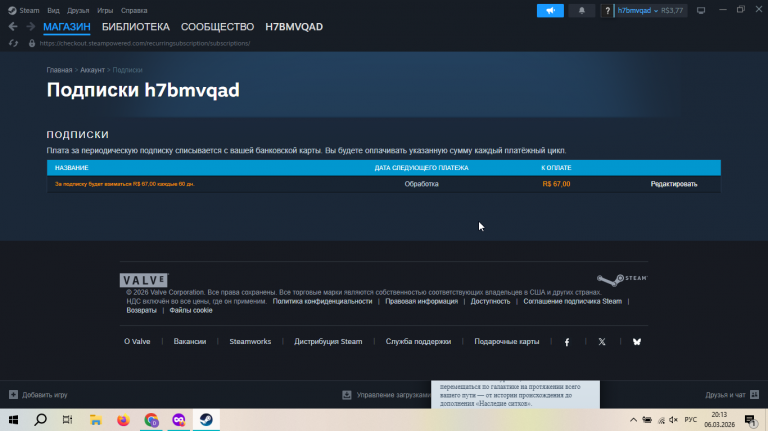This screenshot has height=431, width=768.
Task: Open the Возвраты footer link
Action: coord(142,310)
